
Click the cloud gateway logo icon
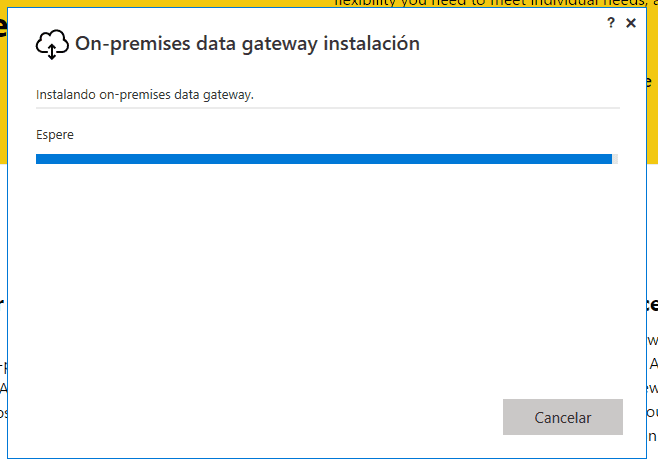click(52, 44)
